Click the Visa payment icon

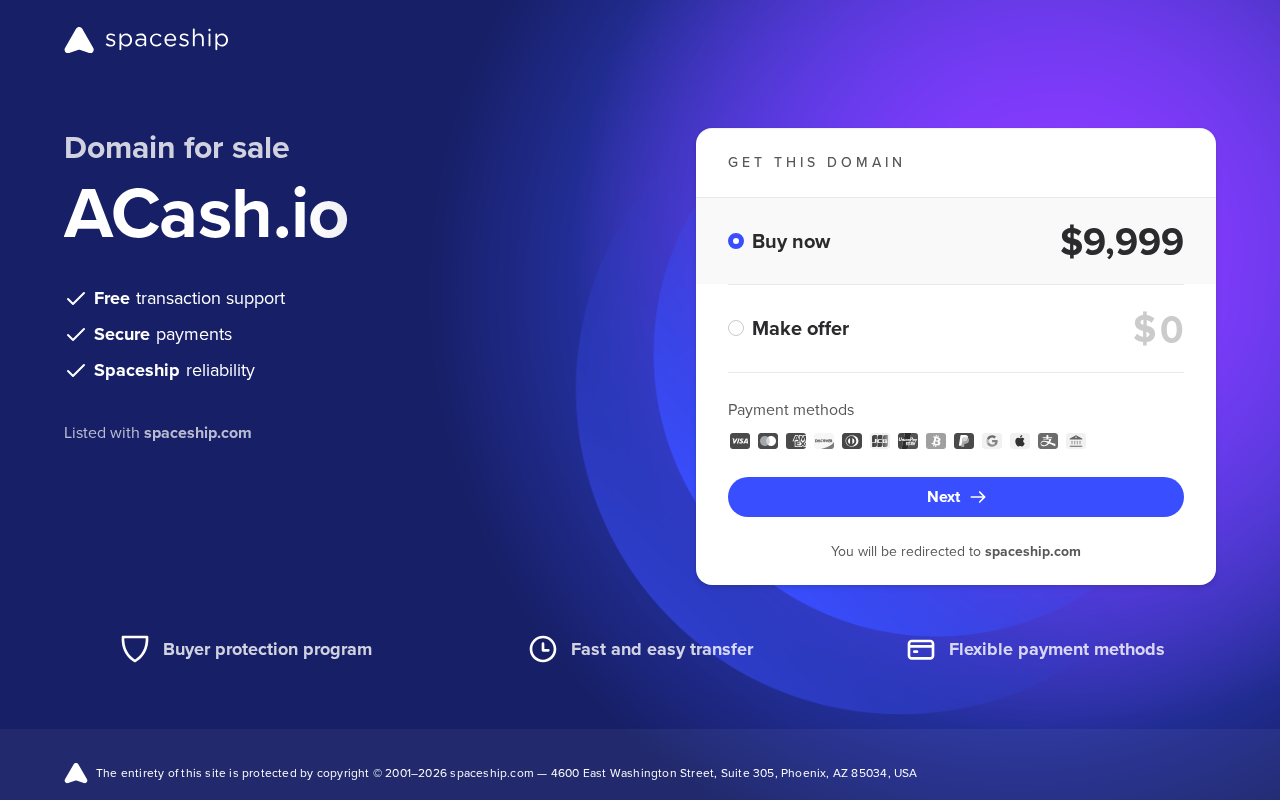point(740,441)
